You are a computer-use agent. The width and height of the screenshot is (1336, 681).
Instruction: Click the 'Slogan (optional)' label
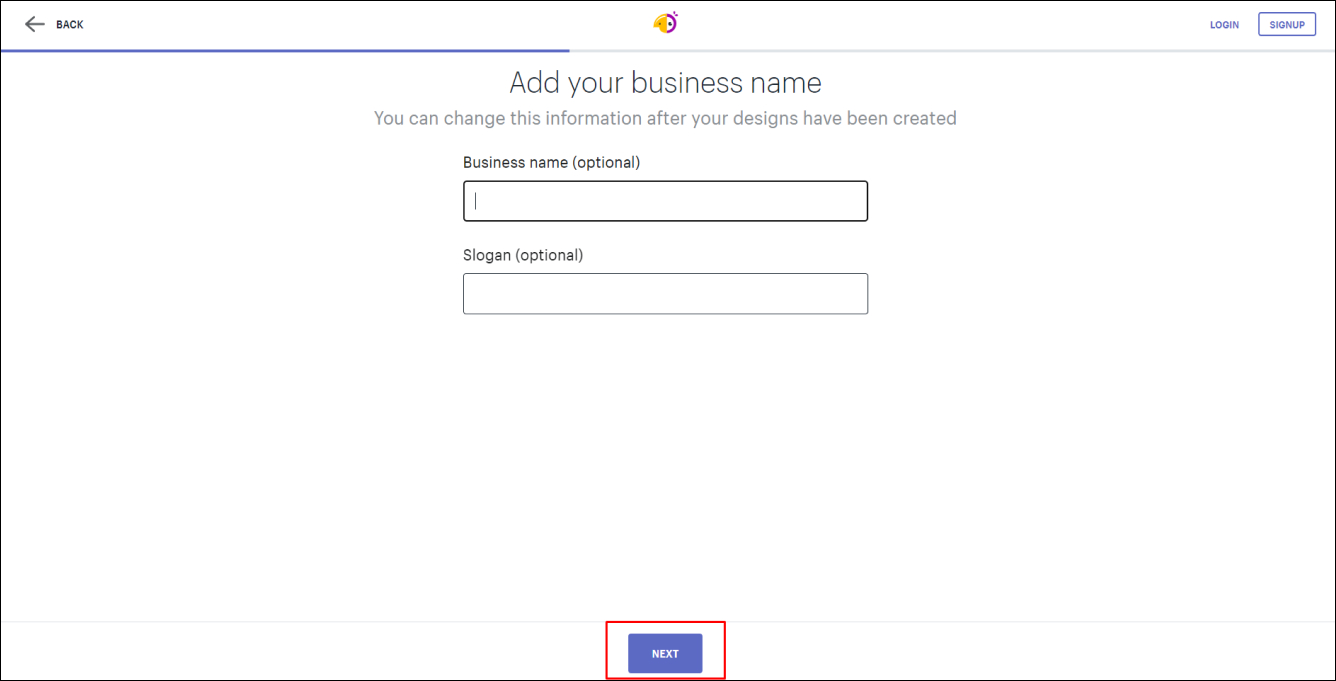coord(523,255)
